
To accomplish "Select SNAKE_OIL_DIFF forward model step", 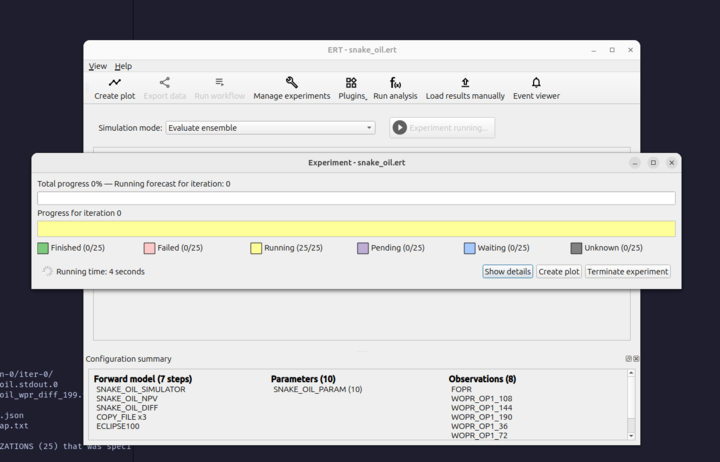I will click(127, 408).
